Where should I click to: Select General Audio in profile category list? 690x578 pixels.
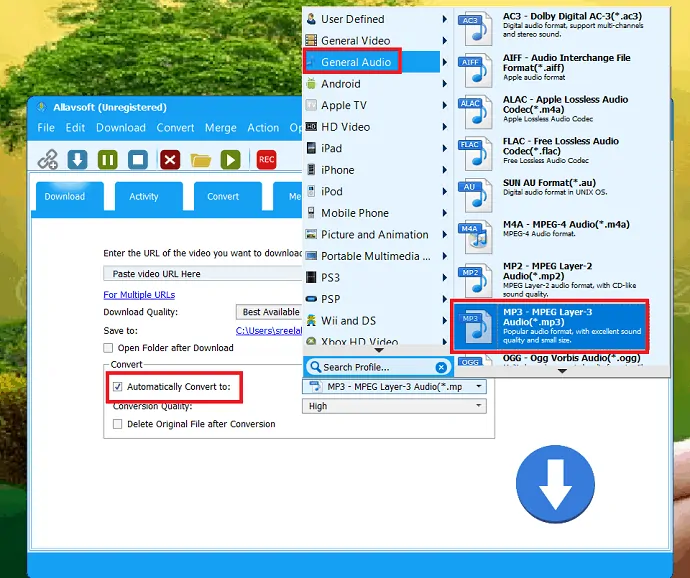[355, 62]
